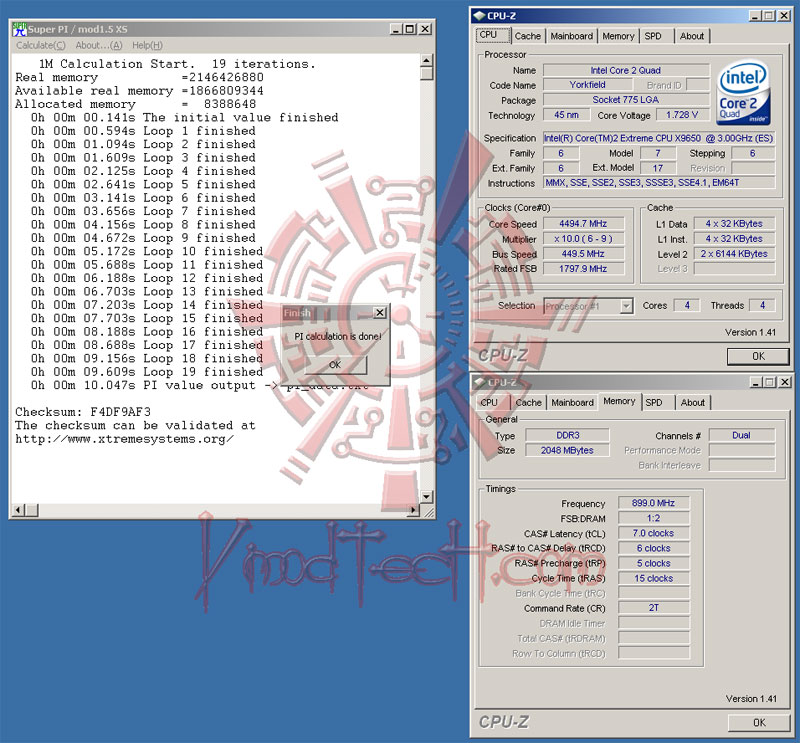Viewport: 800px width, 743px height.
Task: Click the Core Voltage value 1.728 V
Action: pos(682,115)
